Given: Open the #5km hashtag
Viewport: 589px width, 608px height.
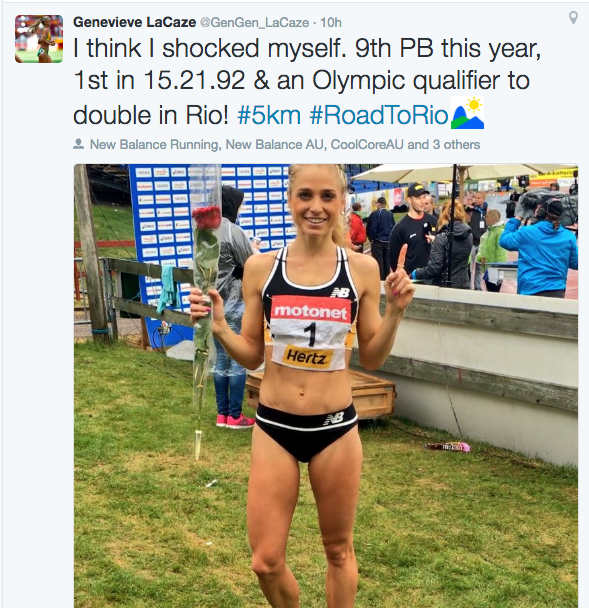Looking at the screenshot, I should pyautogui.click(x=269, y=115).
